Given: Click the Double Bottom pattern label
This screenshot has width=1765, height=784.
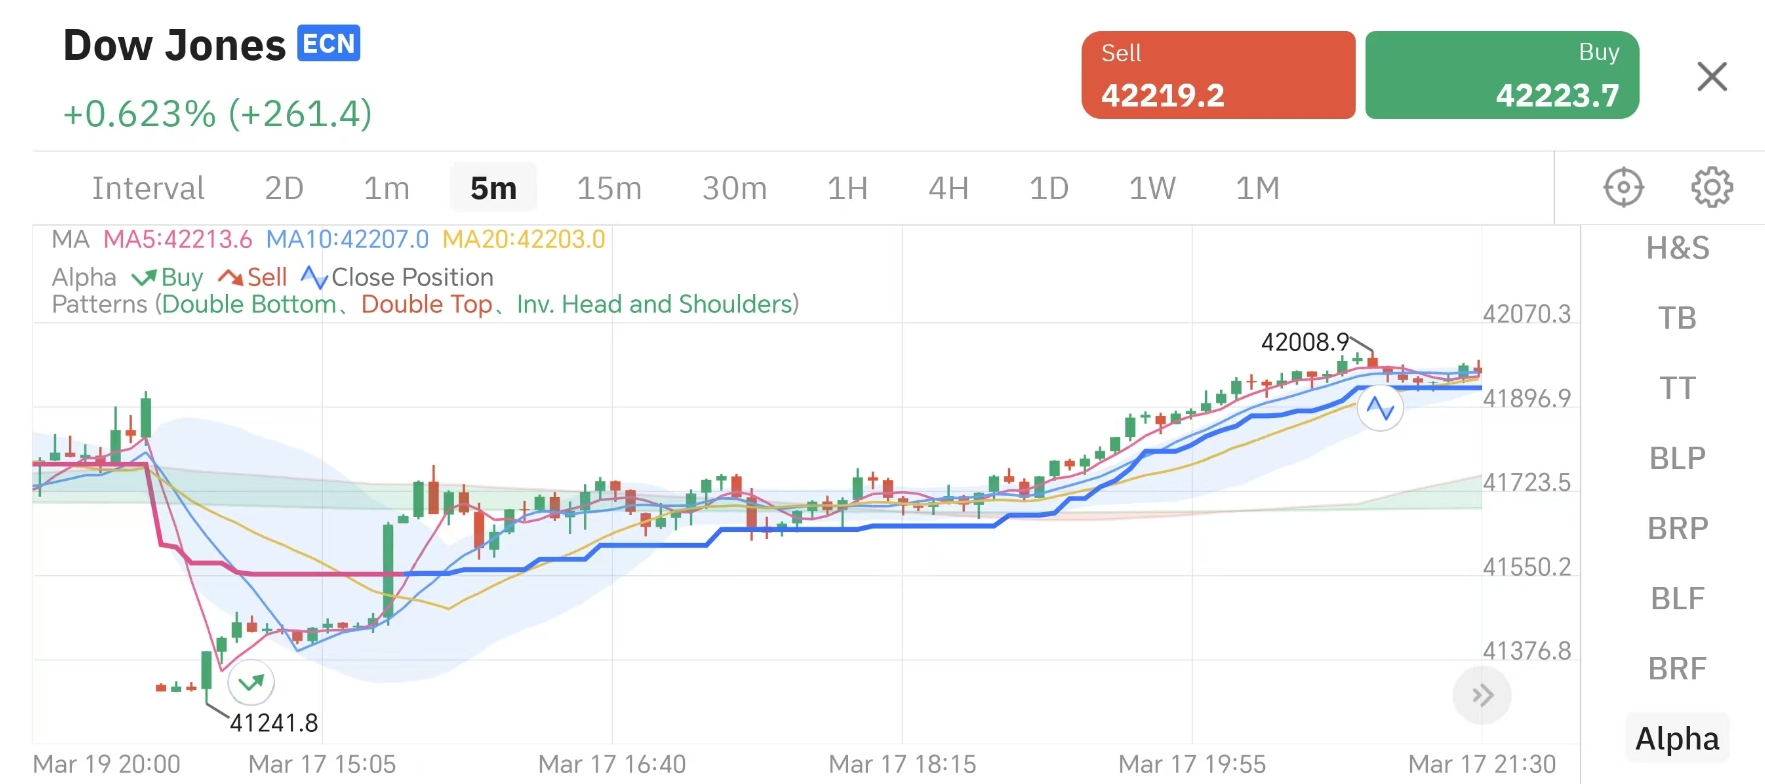Looking at the screenshot, I should click(x=249, y=304).
